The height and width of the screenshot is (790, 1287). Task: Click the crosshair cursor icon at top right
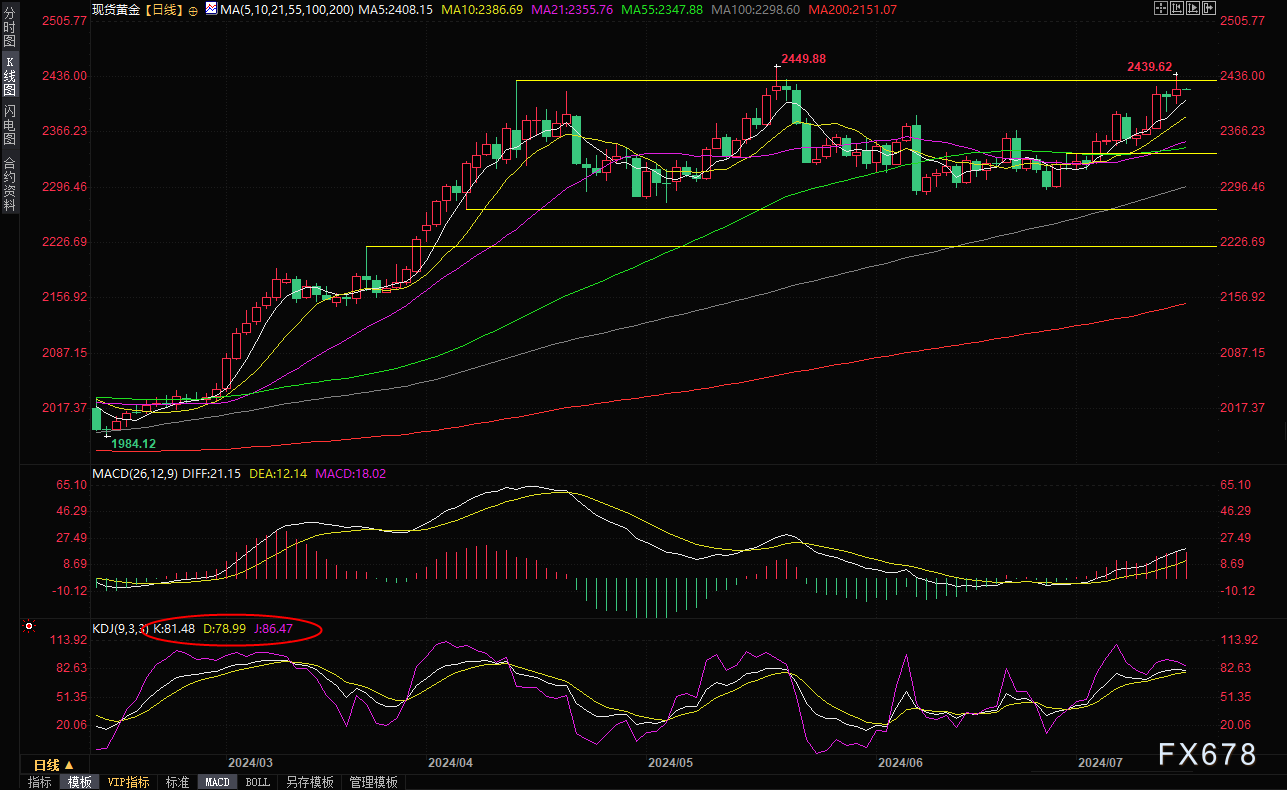[x=1161, y=8]
